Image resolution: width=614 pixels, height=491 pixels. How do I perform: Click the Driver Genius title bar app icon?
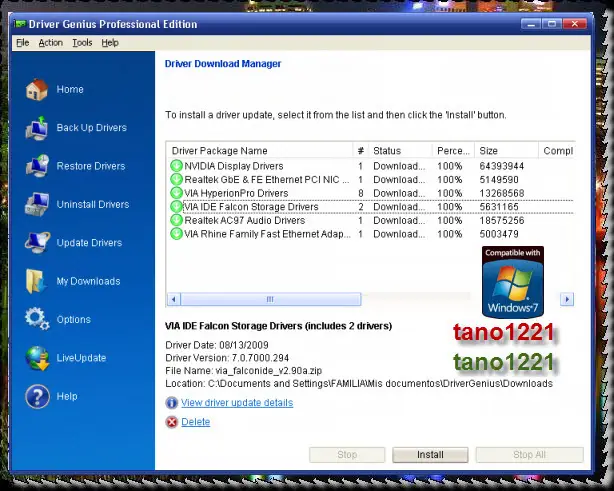pyautogui.click(x=20, y=24)
